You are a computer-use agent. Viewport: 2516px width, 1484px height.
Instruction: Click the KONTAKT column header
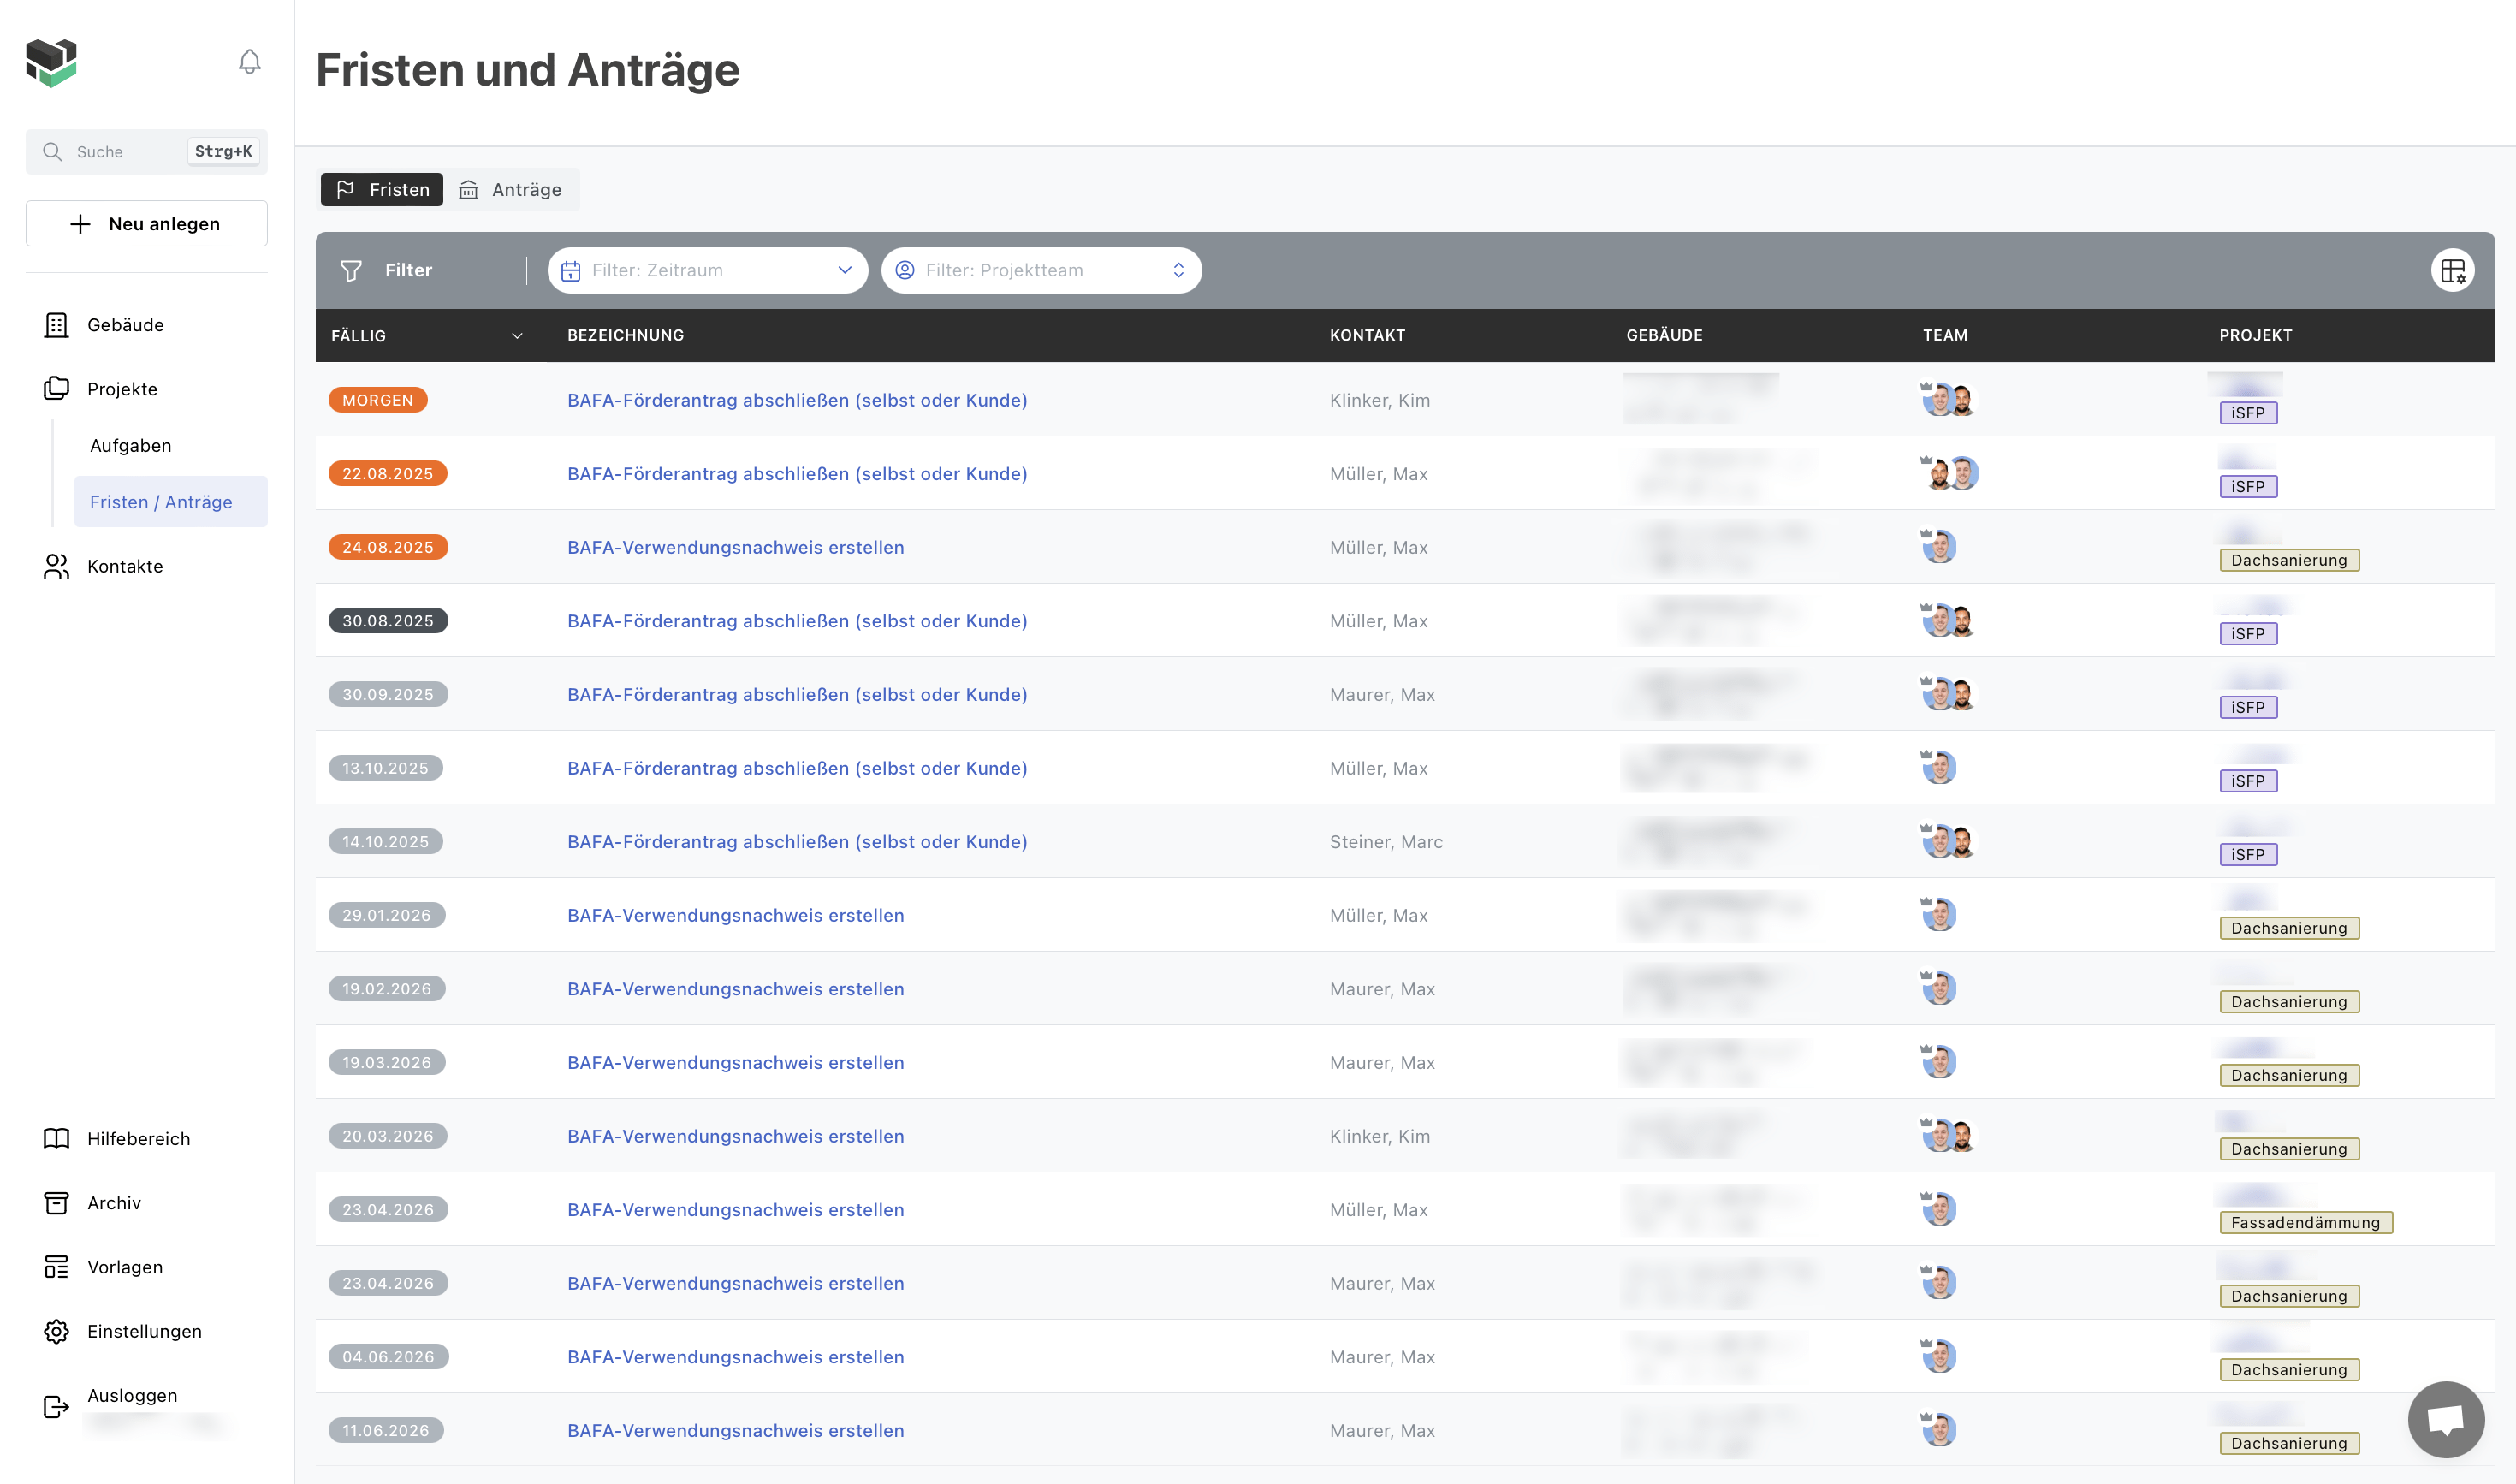(x=1367, y=335)
